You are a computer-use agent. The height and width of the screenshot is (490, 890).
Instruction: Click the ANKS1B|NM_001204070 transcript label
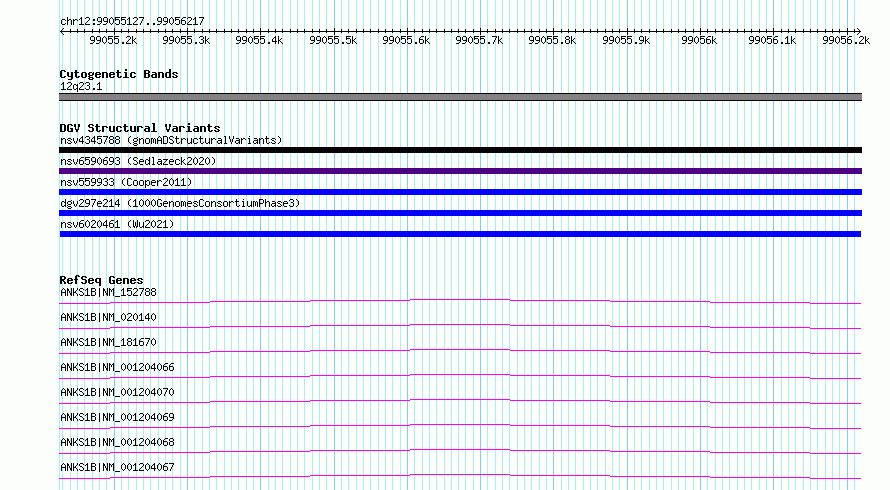pos(117,392)
